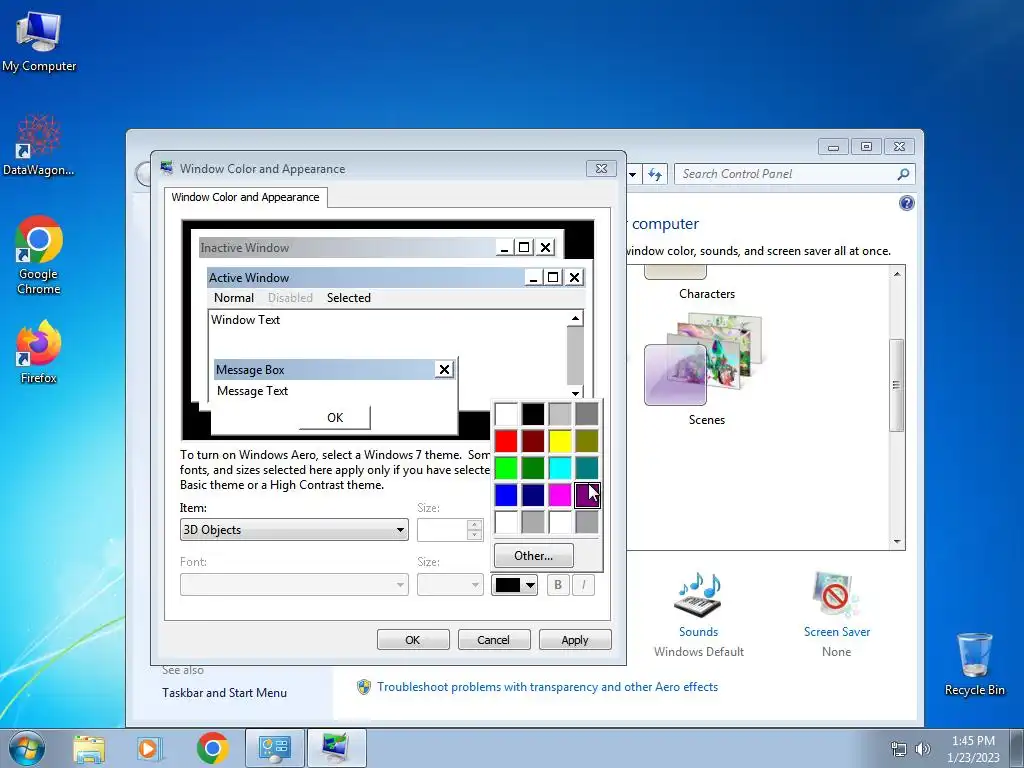Switch to Personalization taskbar button
Image resolution: width=1024 pixels, height=768 pixels.
tap(336, 748)
